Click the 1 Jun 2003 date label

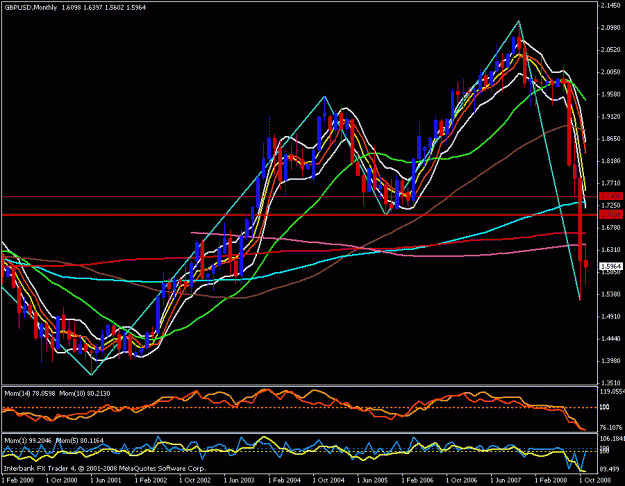coord(239,480)
